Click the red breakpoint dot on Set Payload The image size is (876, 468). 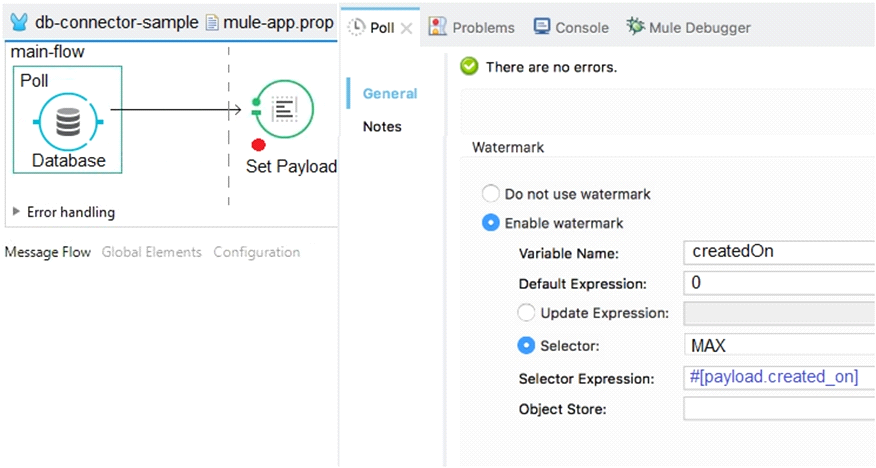[258, 145]
